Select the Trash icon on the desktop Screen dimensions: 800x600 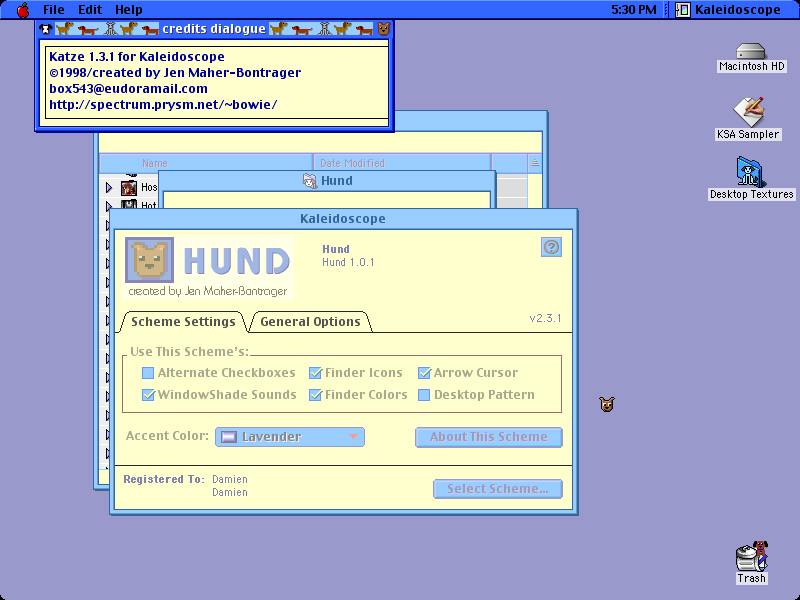tap(752, 563)
